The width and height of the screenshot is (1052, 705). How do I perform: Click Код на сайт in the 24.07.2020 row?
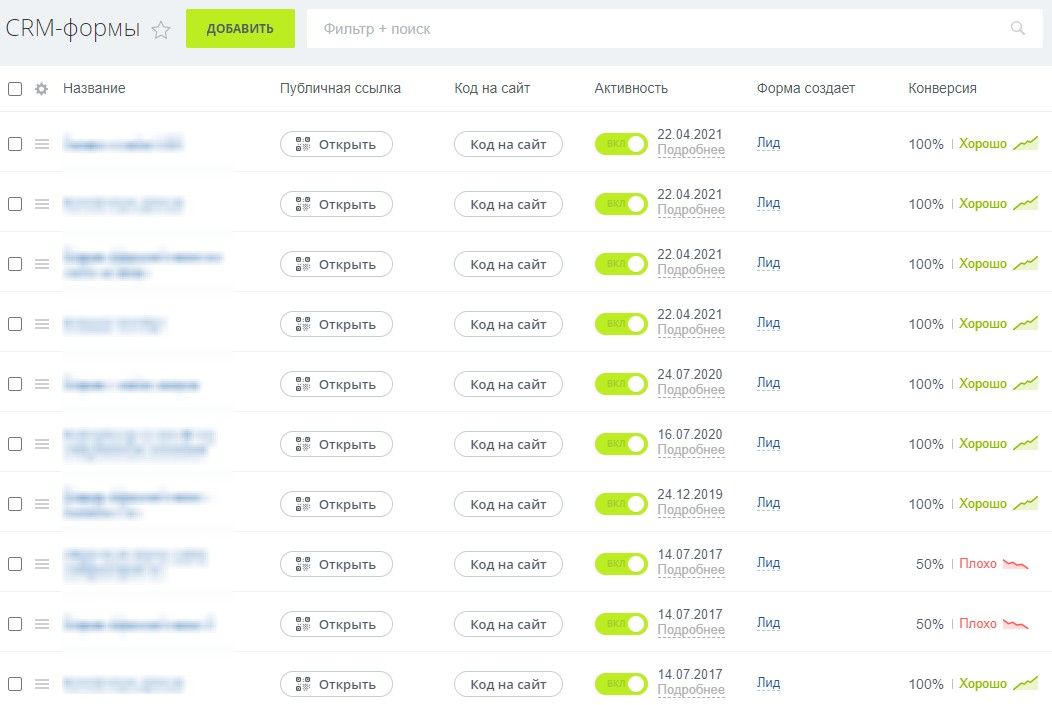(x=508, y=384)
